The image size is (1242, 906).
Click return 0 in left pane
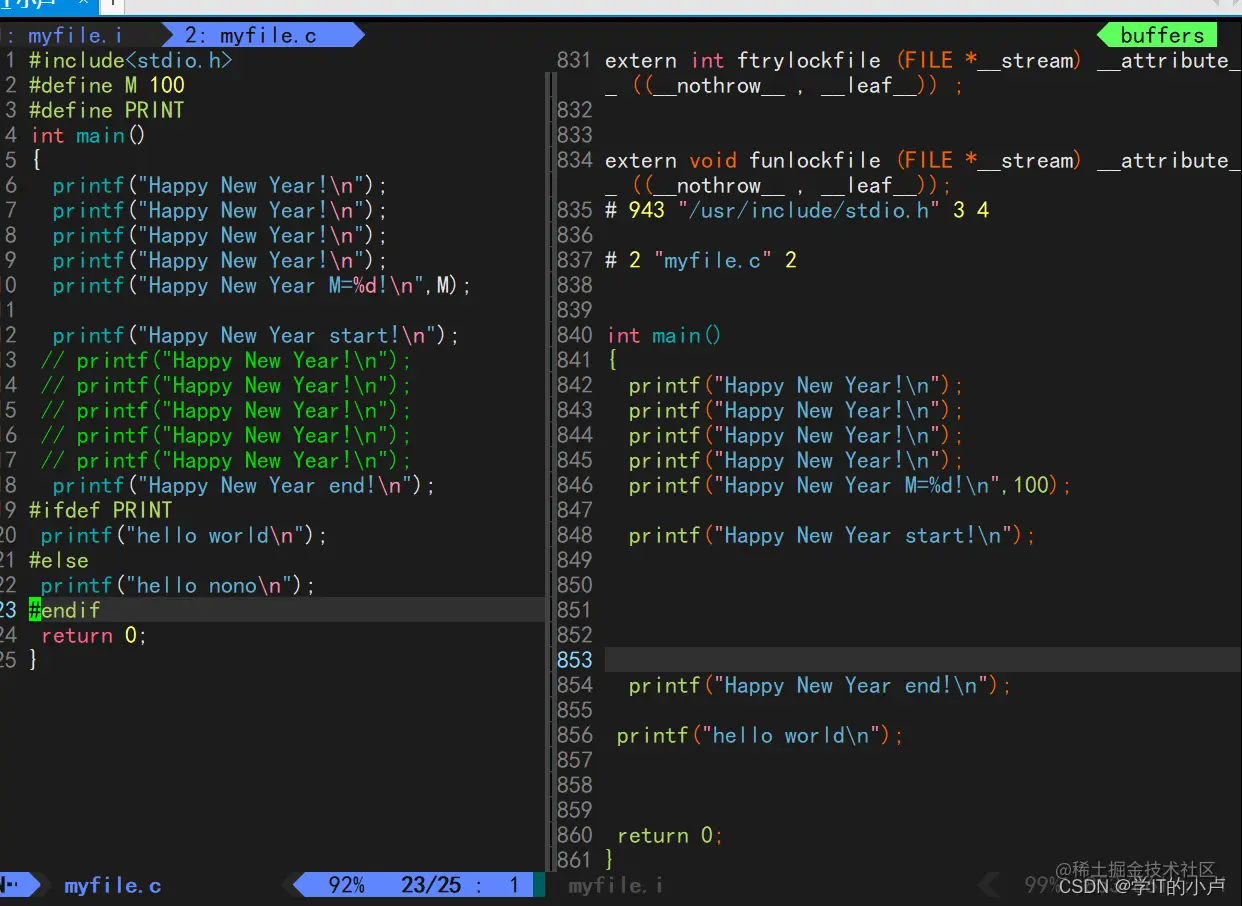(x=94, y=635)
